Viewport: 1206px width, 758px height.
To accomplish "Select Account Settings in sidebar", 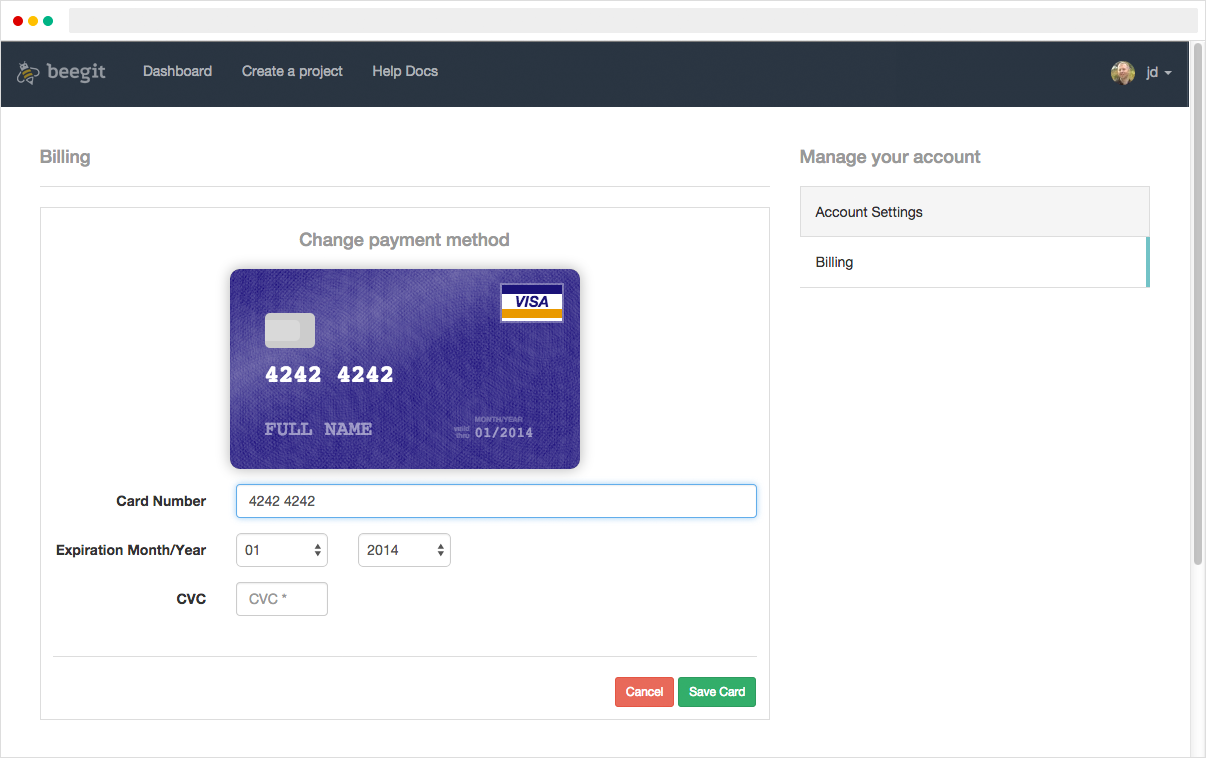I will [x=975, y=212].
